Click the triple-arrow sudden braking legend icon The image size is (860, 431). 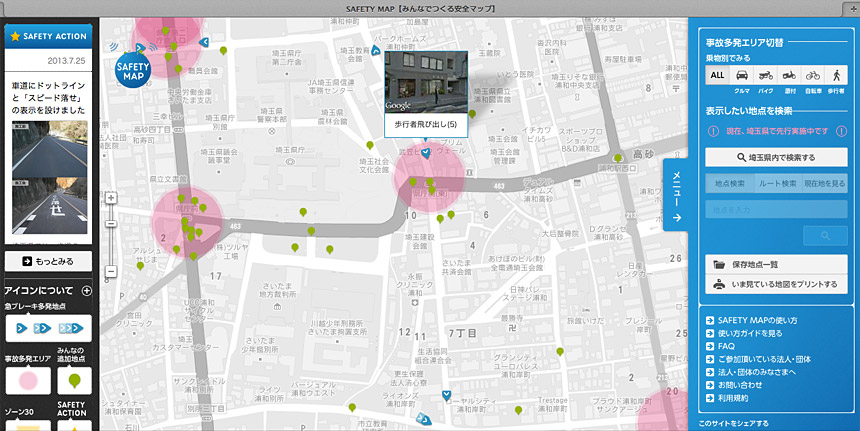[x=71, y=328]
